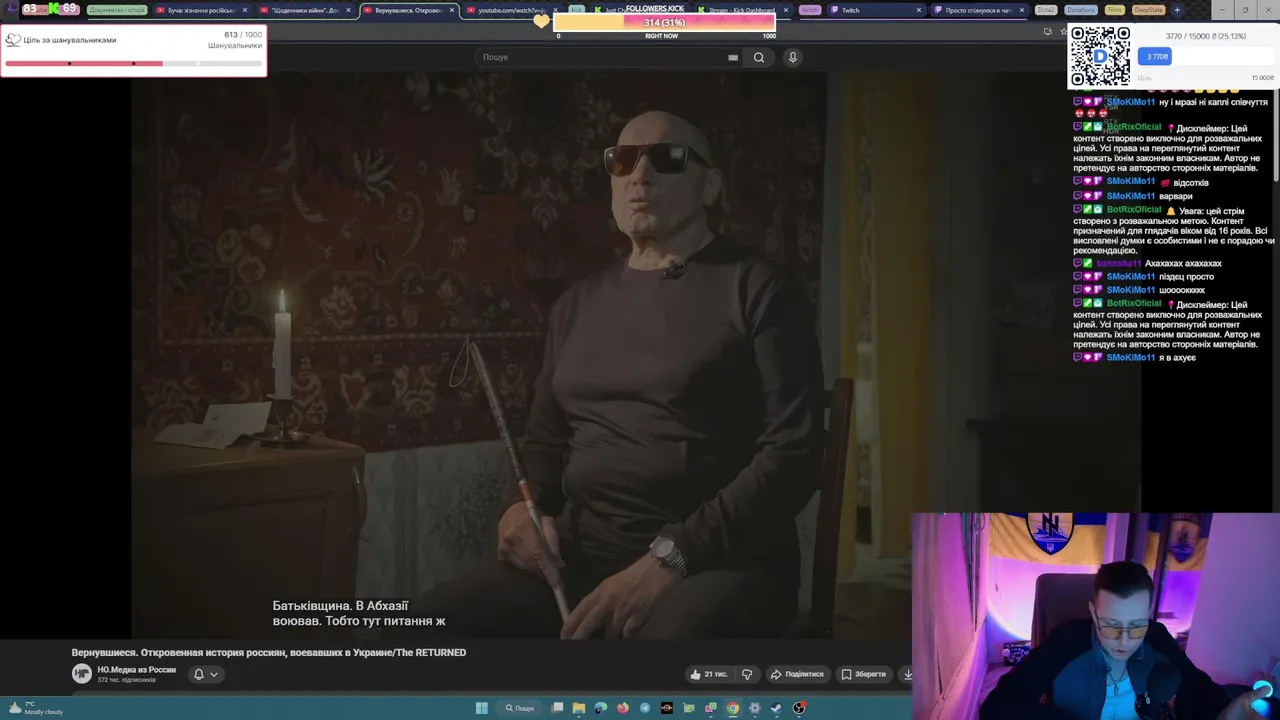
Task: Click the Followers Kick progress bar
Action: (664, 23)
